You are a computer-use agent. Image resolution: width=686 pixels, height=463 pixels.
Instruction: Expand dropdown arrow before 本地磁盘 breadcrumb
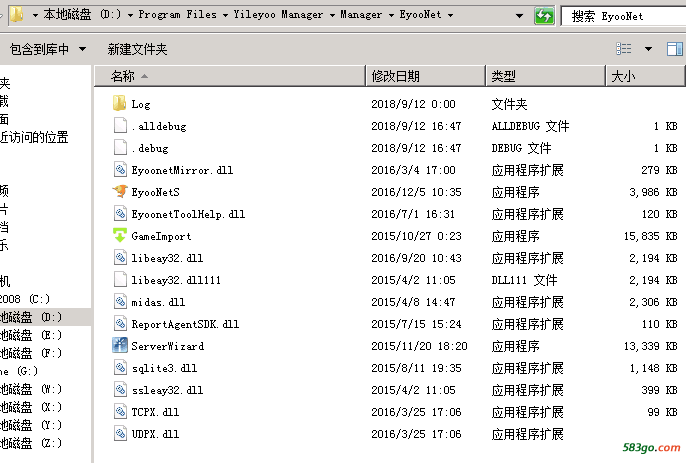(x=35, y=15)
